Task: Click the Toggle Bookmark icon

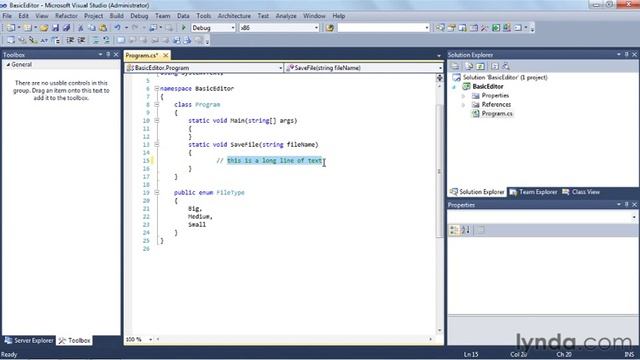Action: point(121,40)
